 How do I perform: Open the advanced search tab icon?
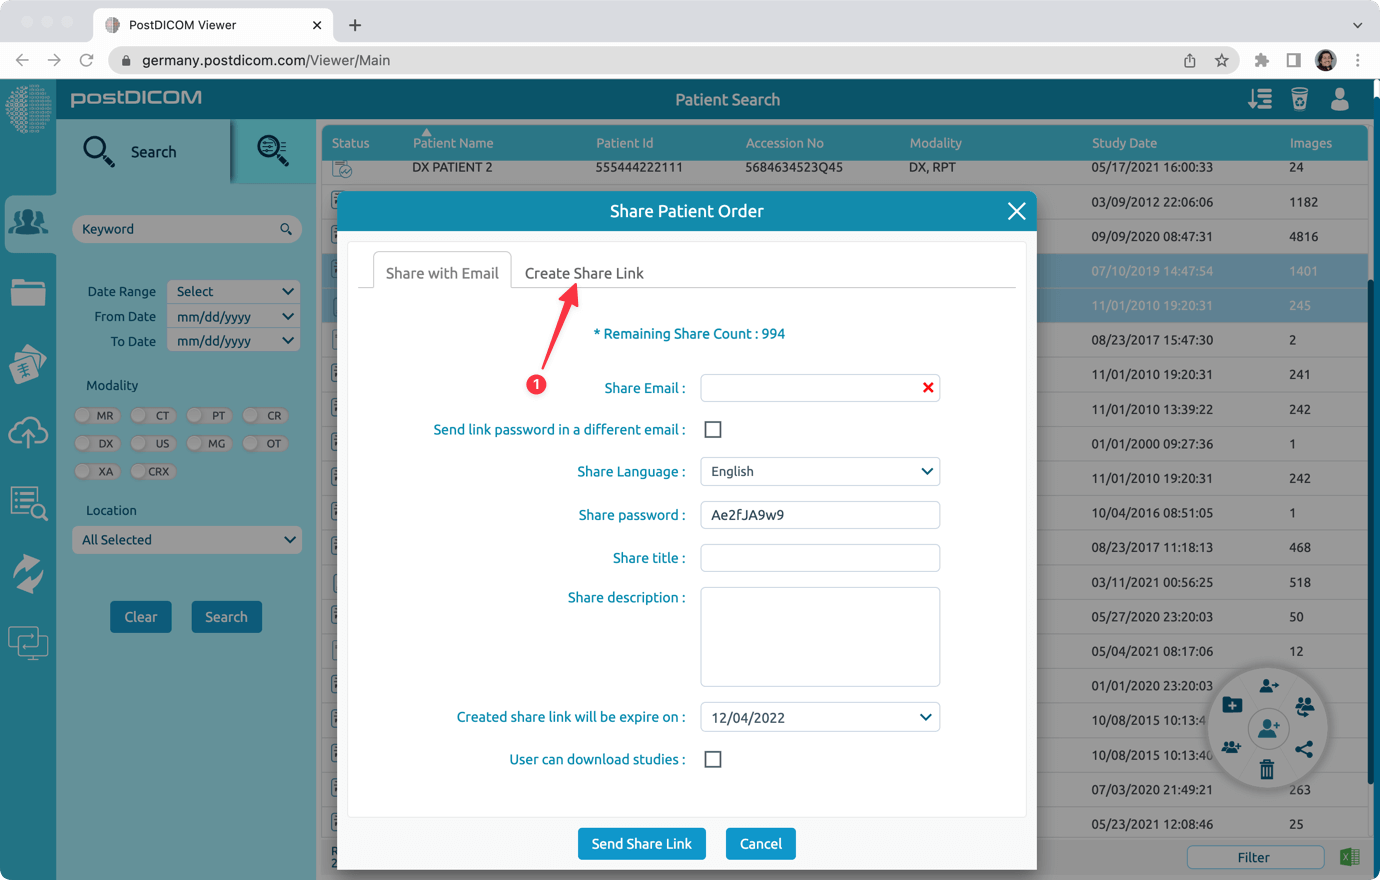coord(273,151)
